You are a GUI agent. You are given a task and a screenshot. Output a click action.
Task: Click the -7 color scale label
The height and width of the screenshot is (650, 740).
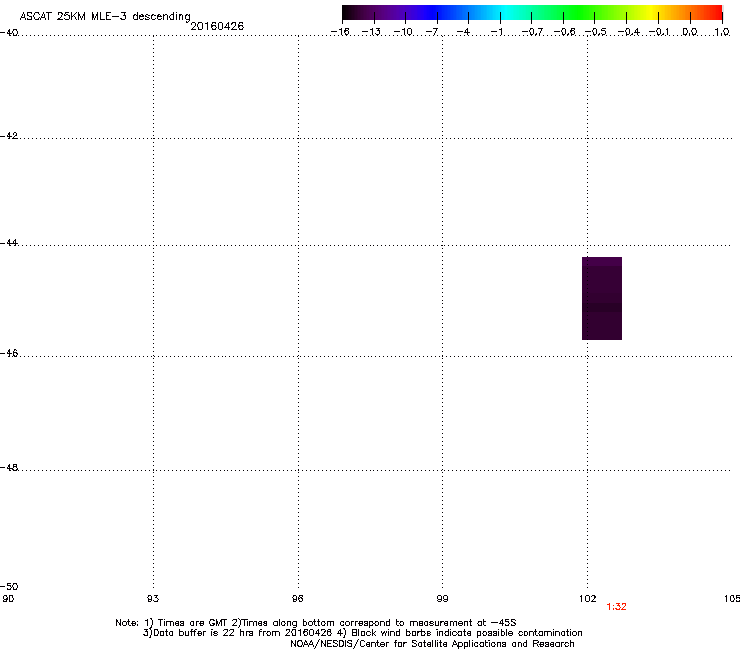coord(432,32)
